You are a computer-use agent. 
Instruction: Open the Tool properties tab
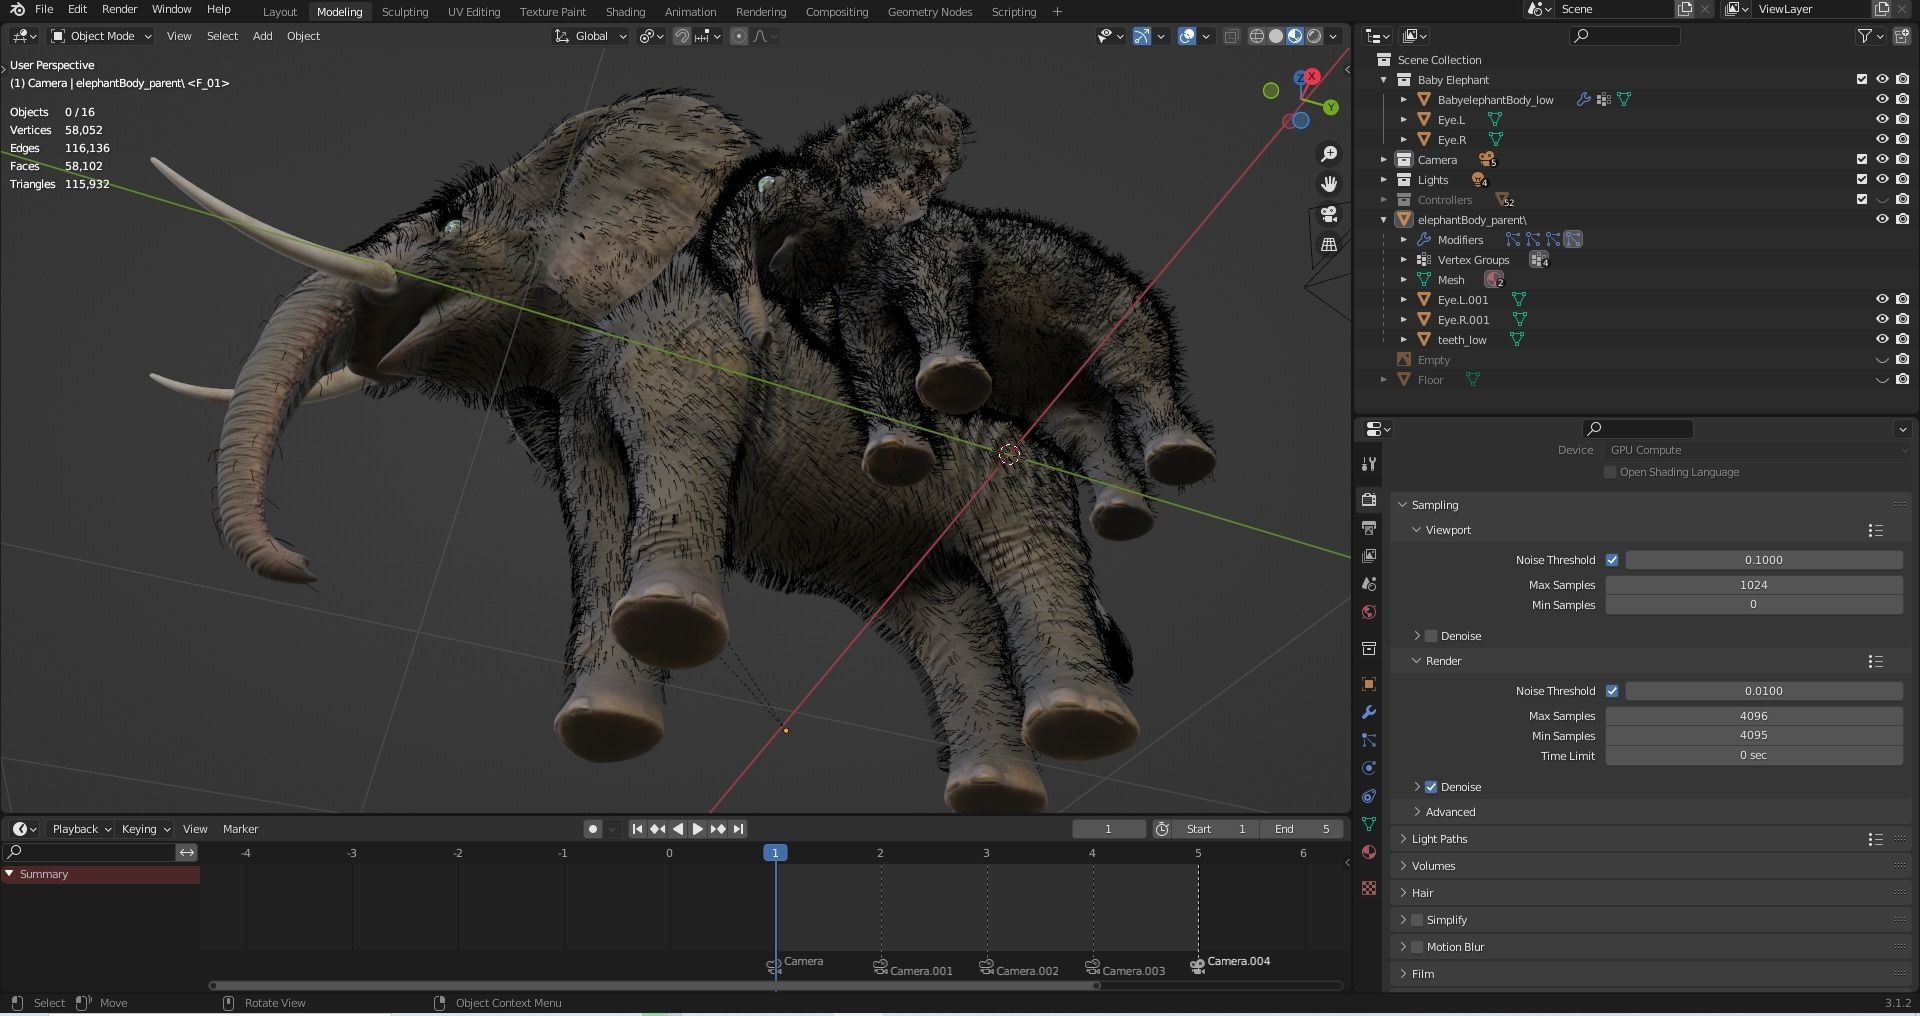[1369, 464]
